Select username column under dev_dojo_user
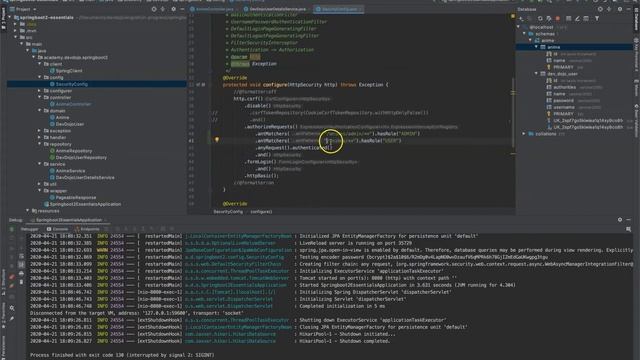Image resolution: width=640 pixels, height=360 pixels. point(564,107)
